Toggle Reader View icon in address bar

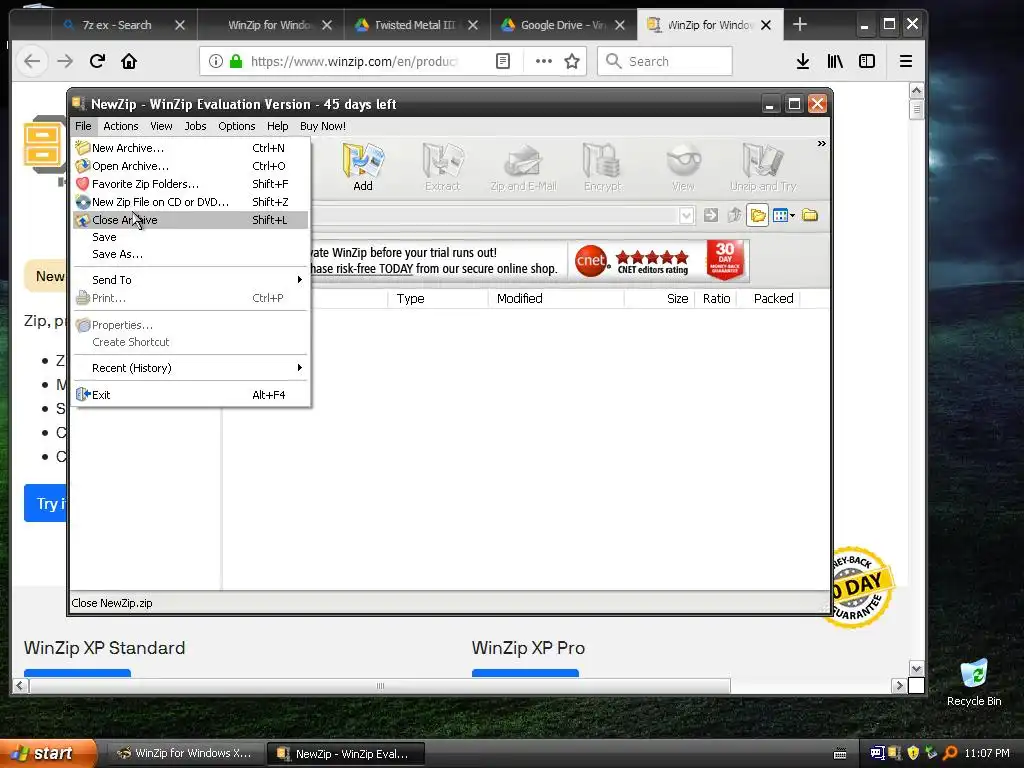(502, 61)
